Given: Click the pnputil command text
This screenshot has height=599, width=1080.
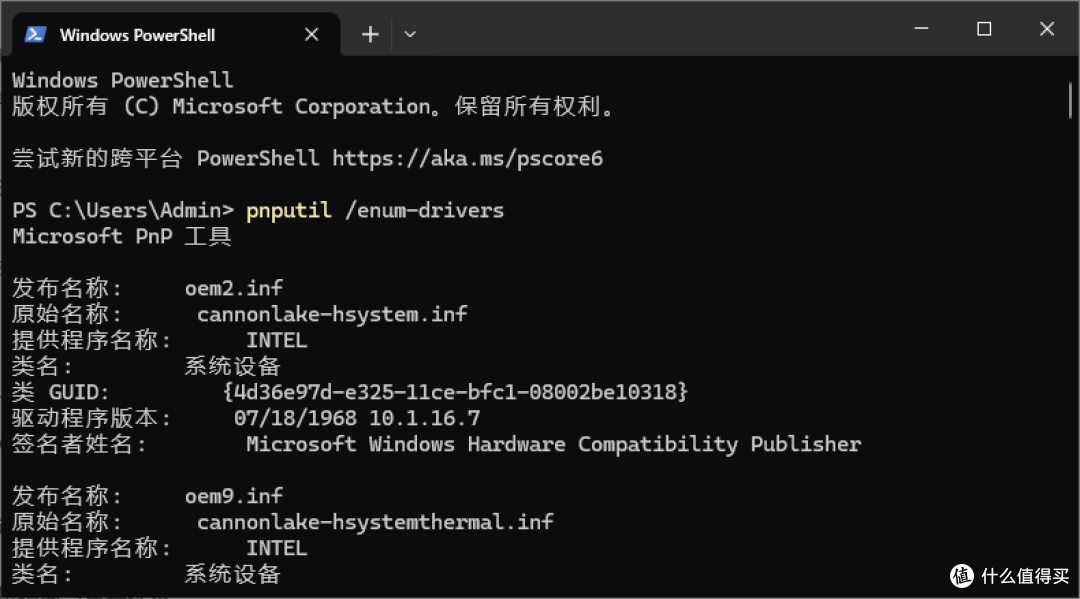Looking at the screenshot, I should click(289, 211).
